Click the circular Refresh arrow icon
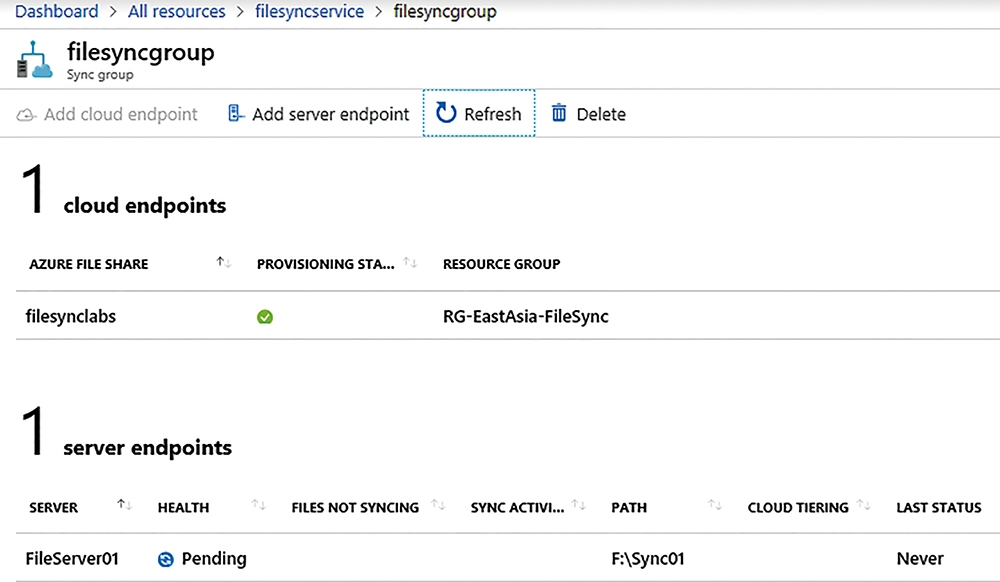Viewport: 1000px width, 582px height. [x=446, y=113]
